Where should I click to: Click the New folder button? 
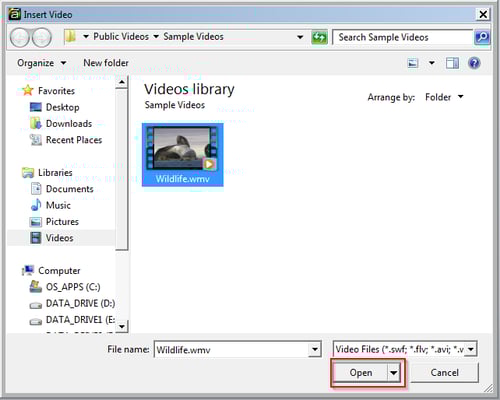[106, 63]
